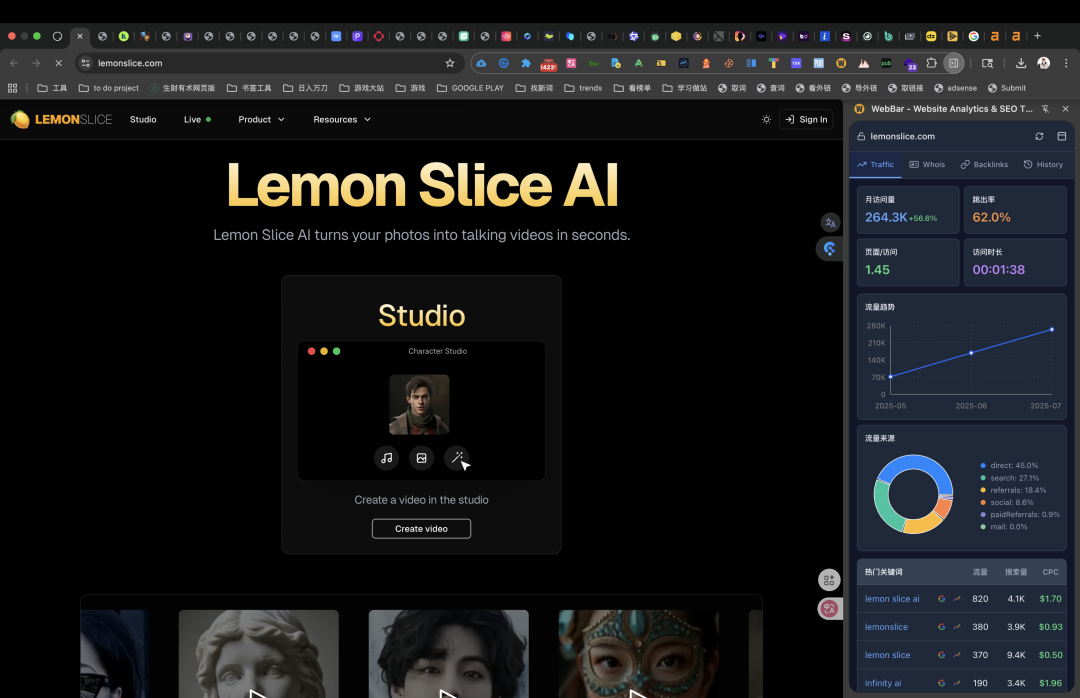
Task: Open the Chrome downloads icon
Action: (1021, 63)
